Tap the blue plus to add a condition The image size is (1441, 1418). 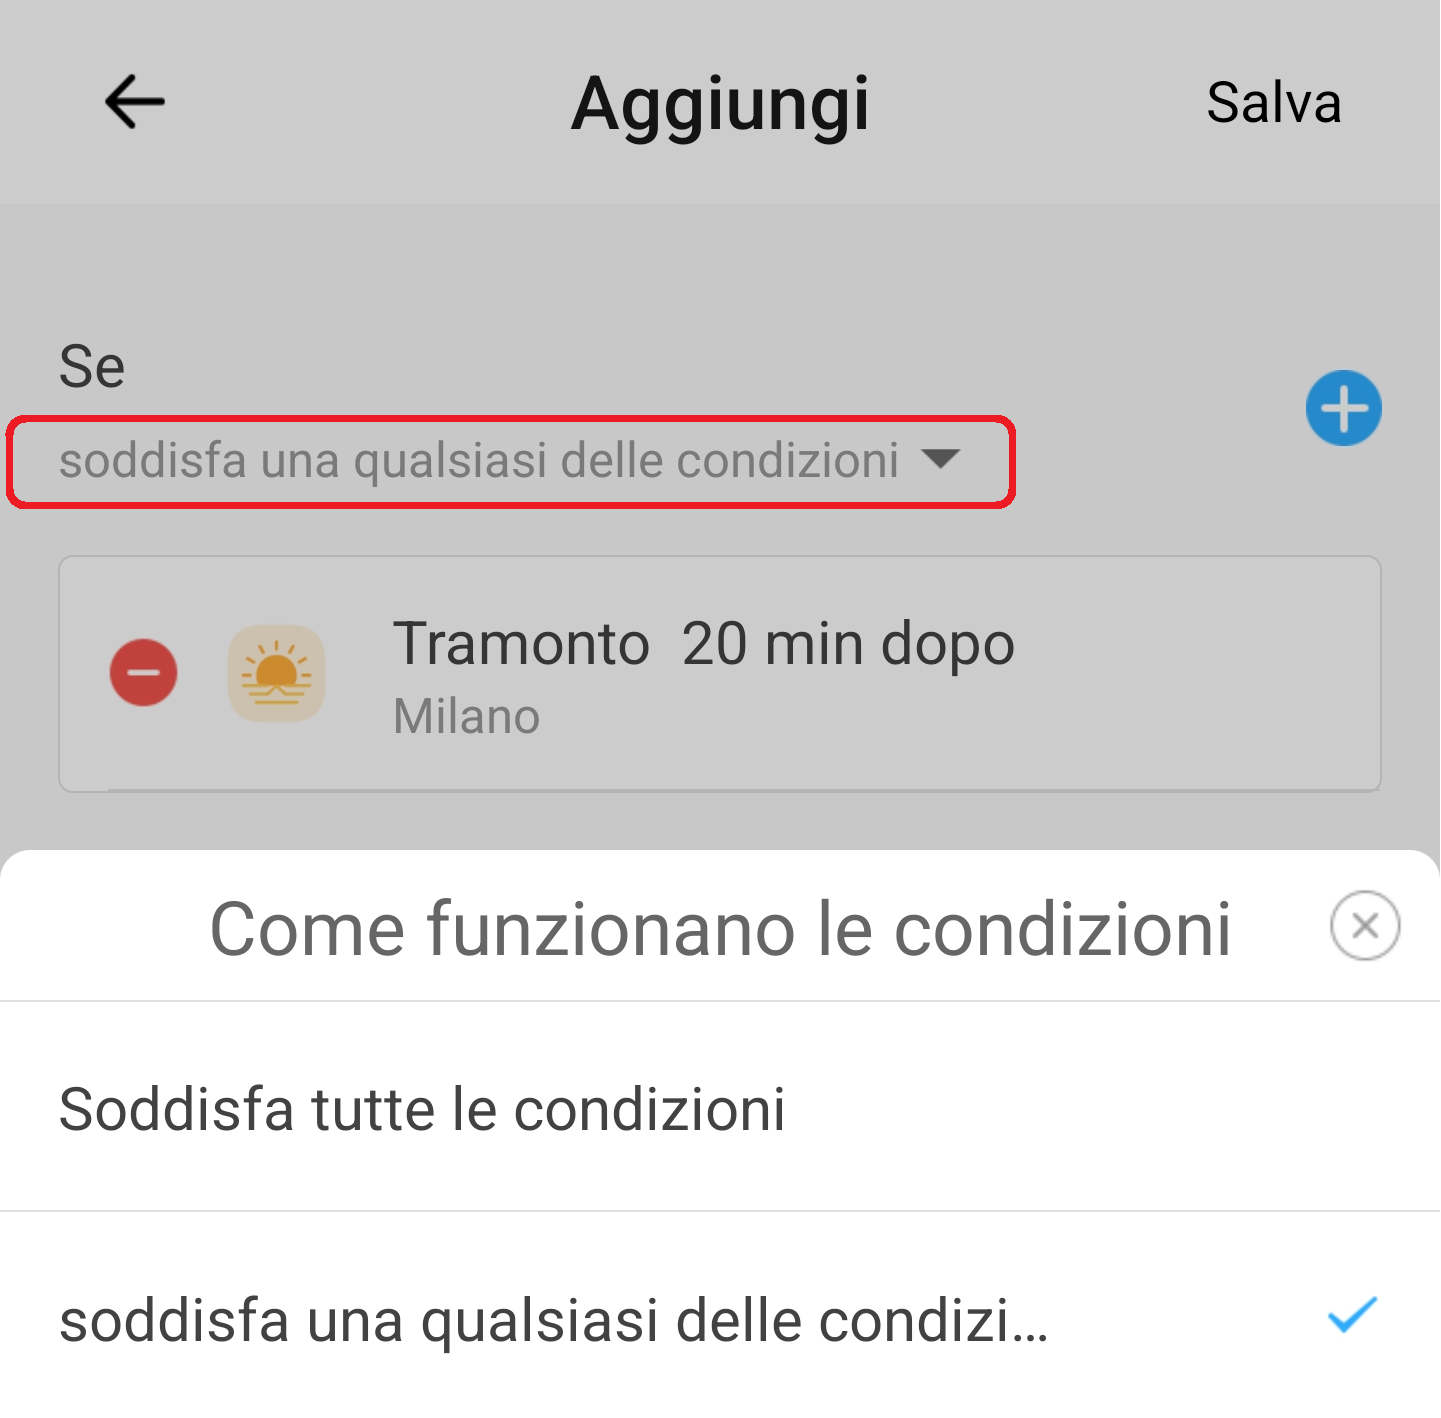pyautogui.click(x=1343, y=408)
